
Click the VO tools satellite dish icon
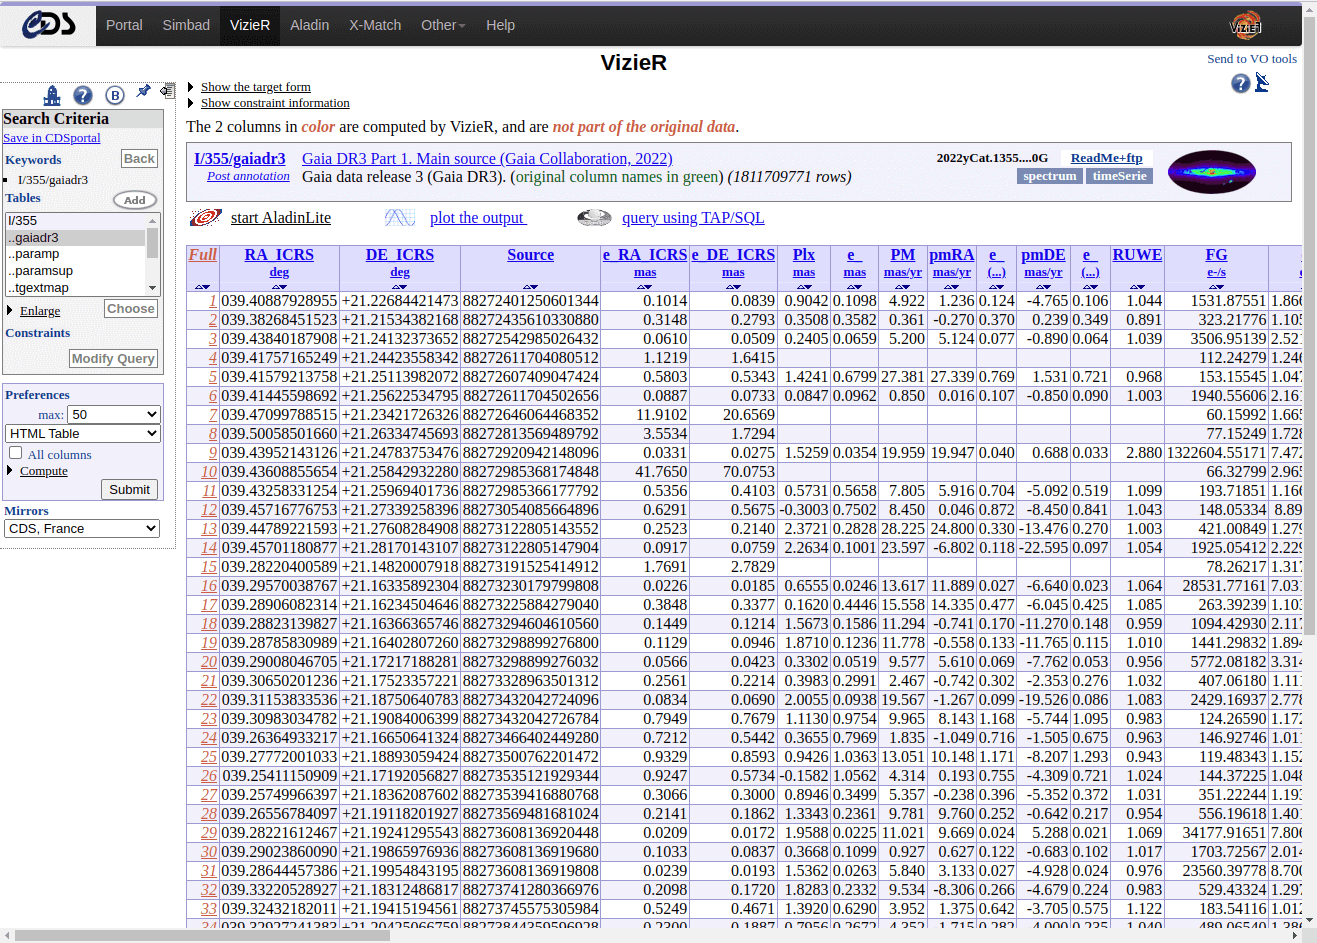click(1262, 82)
